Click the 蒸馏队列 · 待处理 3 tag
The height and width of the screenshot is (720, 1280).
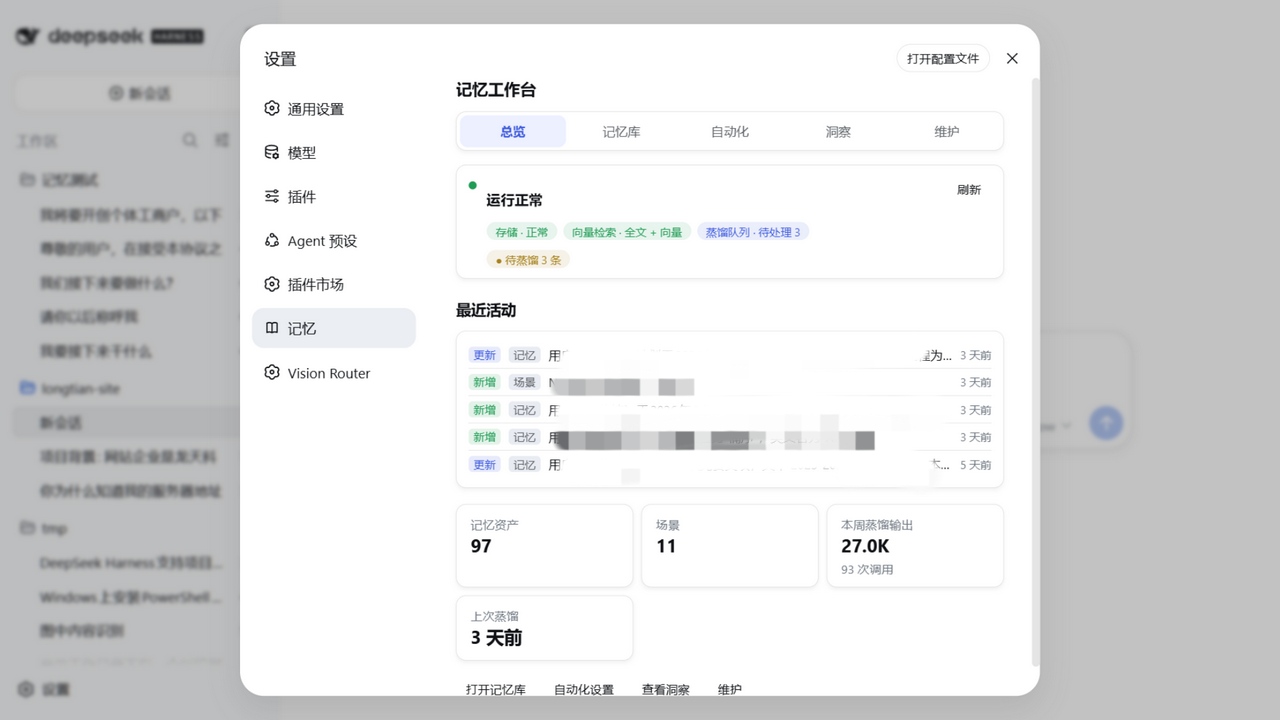(x=753, y=232)
